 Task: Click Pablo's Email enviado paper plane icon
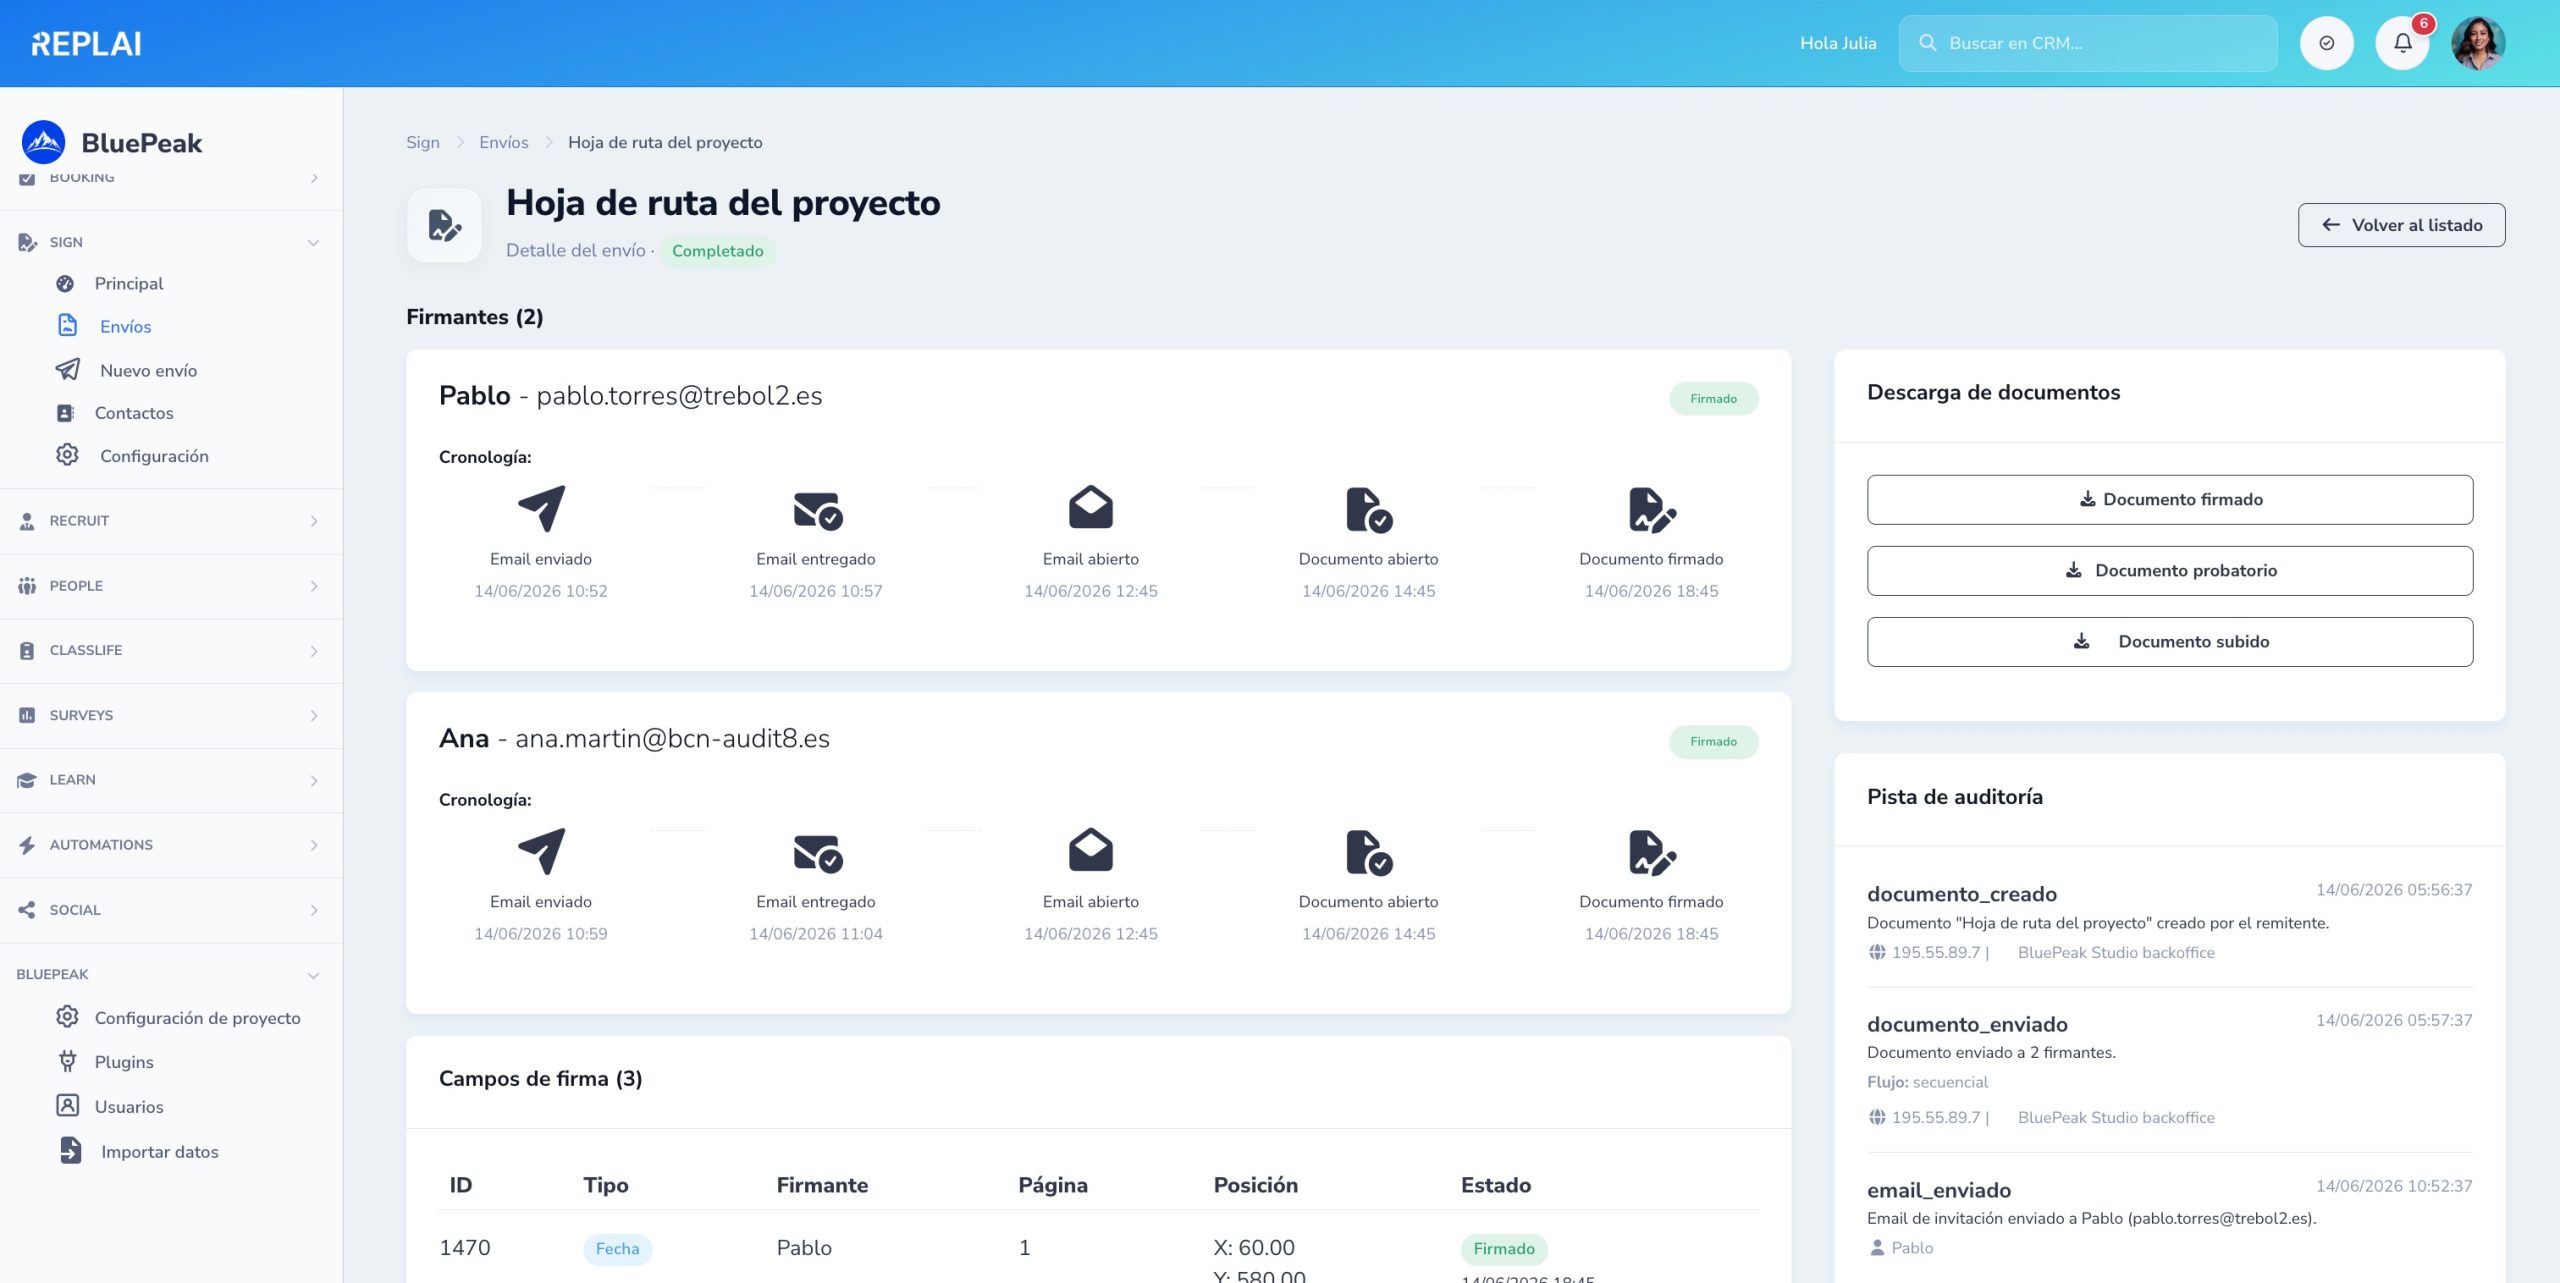pos(541,509)
